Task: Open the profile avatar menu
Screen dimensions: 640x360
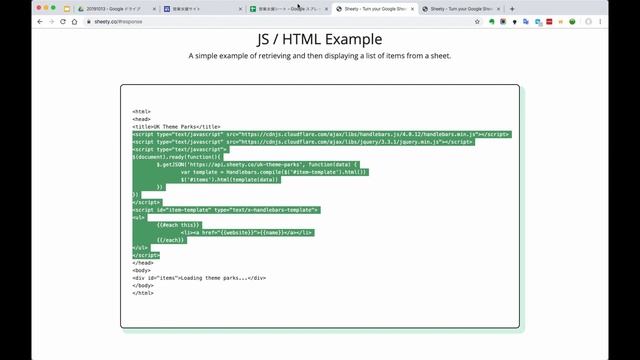Action: (x=588, y=22)
